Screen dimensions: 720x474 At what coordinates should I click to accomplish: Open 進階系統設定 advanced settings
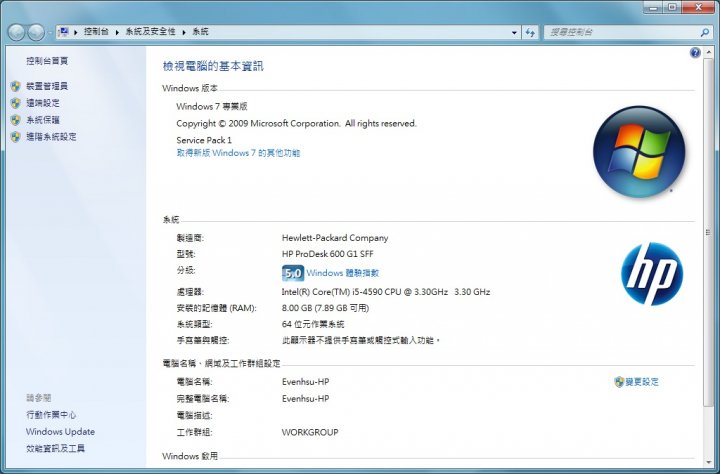click(x=51, y=137)
